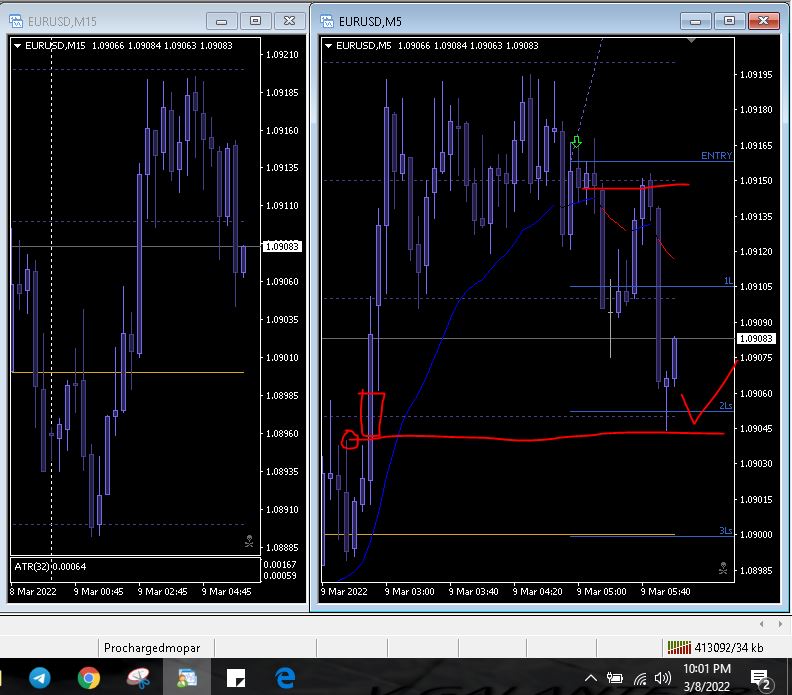Viewport: 792px width, 695px height.
Task: Expand the EURUSD,M5 chart triangle menu
Action: (328, 45)
